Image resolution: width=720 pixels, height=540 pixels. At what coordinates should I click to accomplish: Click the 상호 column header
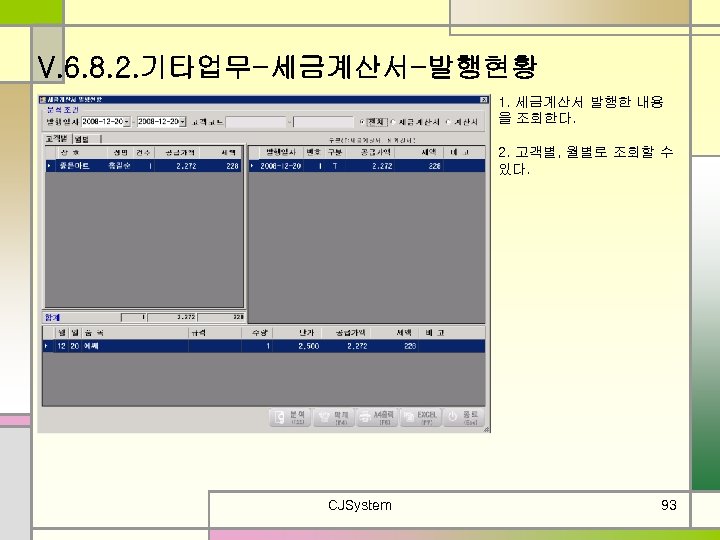tap(80, 152)
